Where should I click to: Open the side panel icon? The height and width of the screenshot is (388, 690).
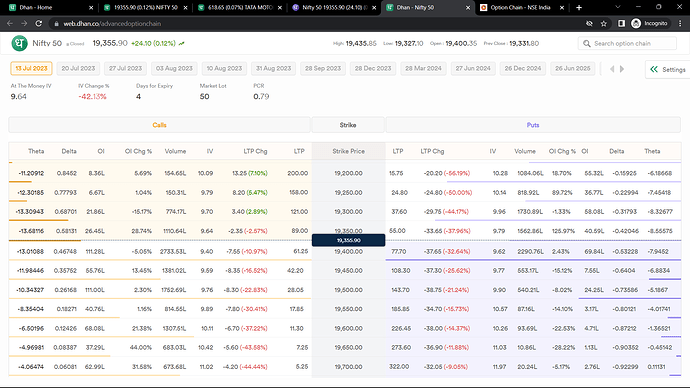621,23
